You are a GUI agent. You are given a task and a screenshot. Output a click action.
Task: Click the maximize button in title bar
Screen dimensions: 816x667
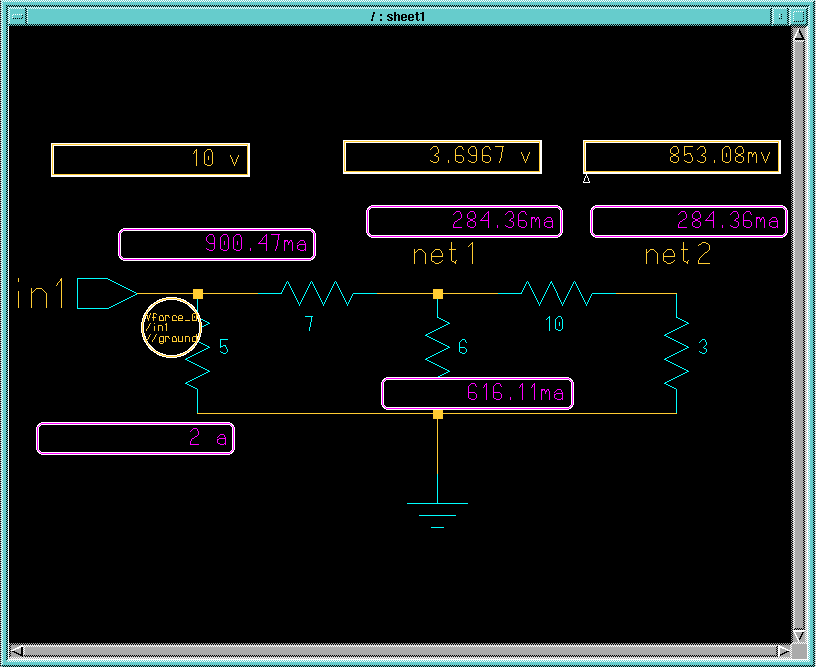point(798,17)
